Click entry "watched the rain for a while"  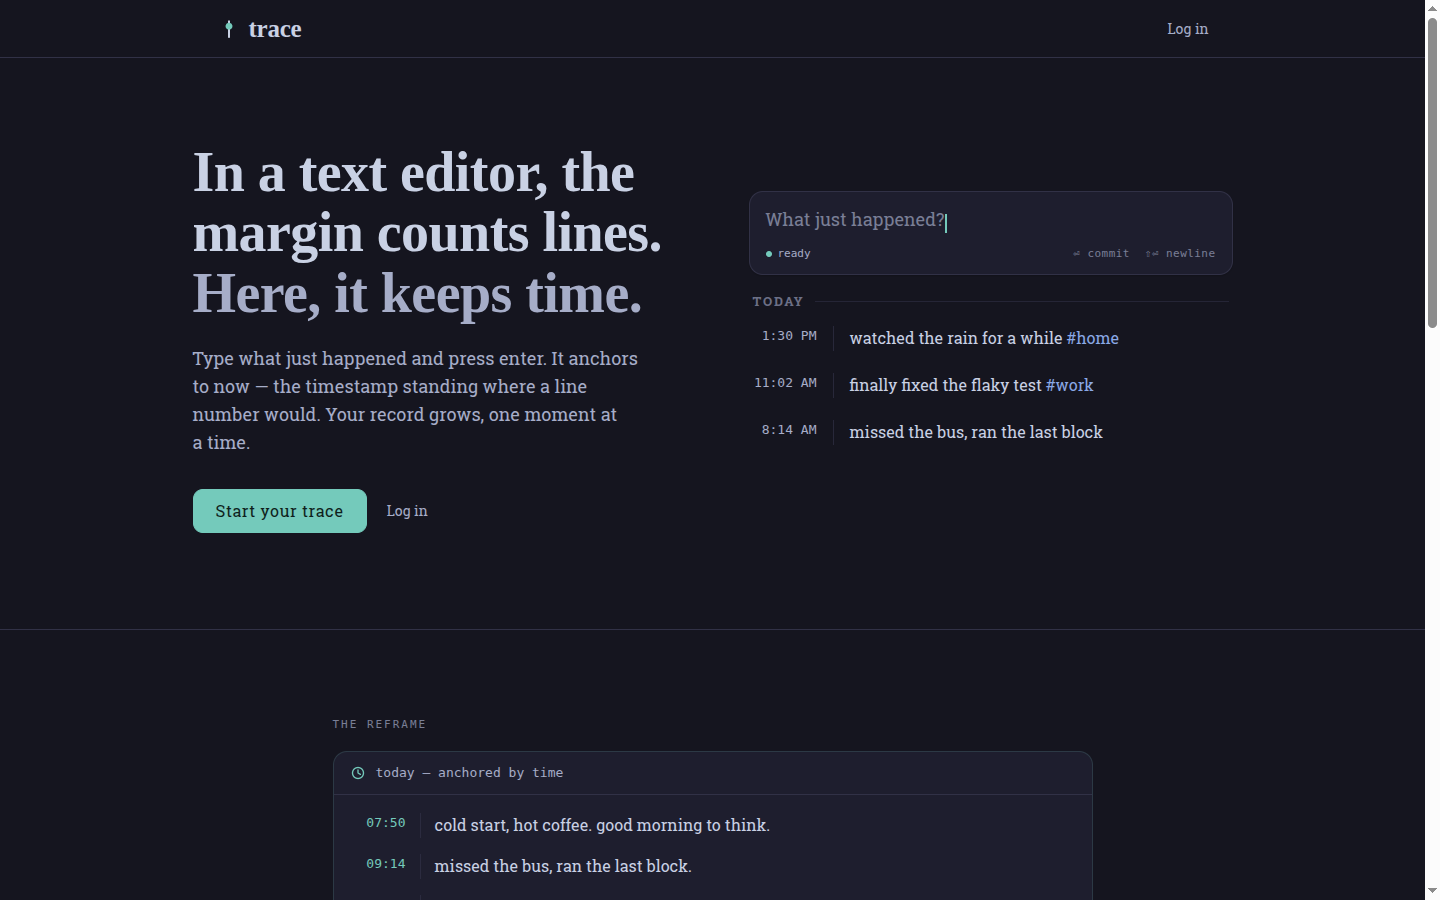pos(956,338)
